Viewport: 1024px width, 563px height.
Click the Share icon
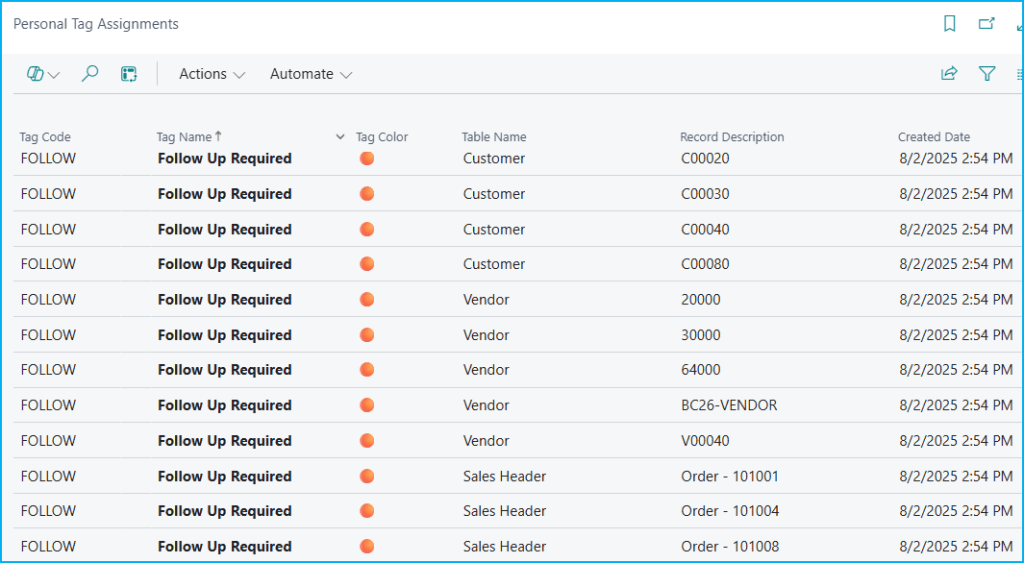click(949, 74)
